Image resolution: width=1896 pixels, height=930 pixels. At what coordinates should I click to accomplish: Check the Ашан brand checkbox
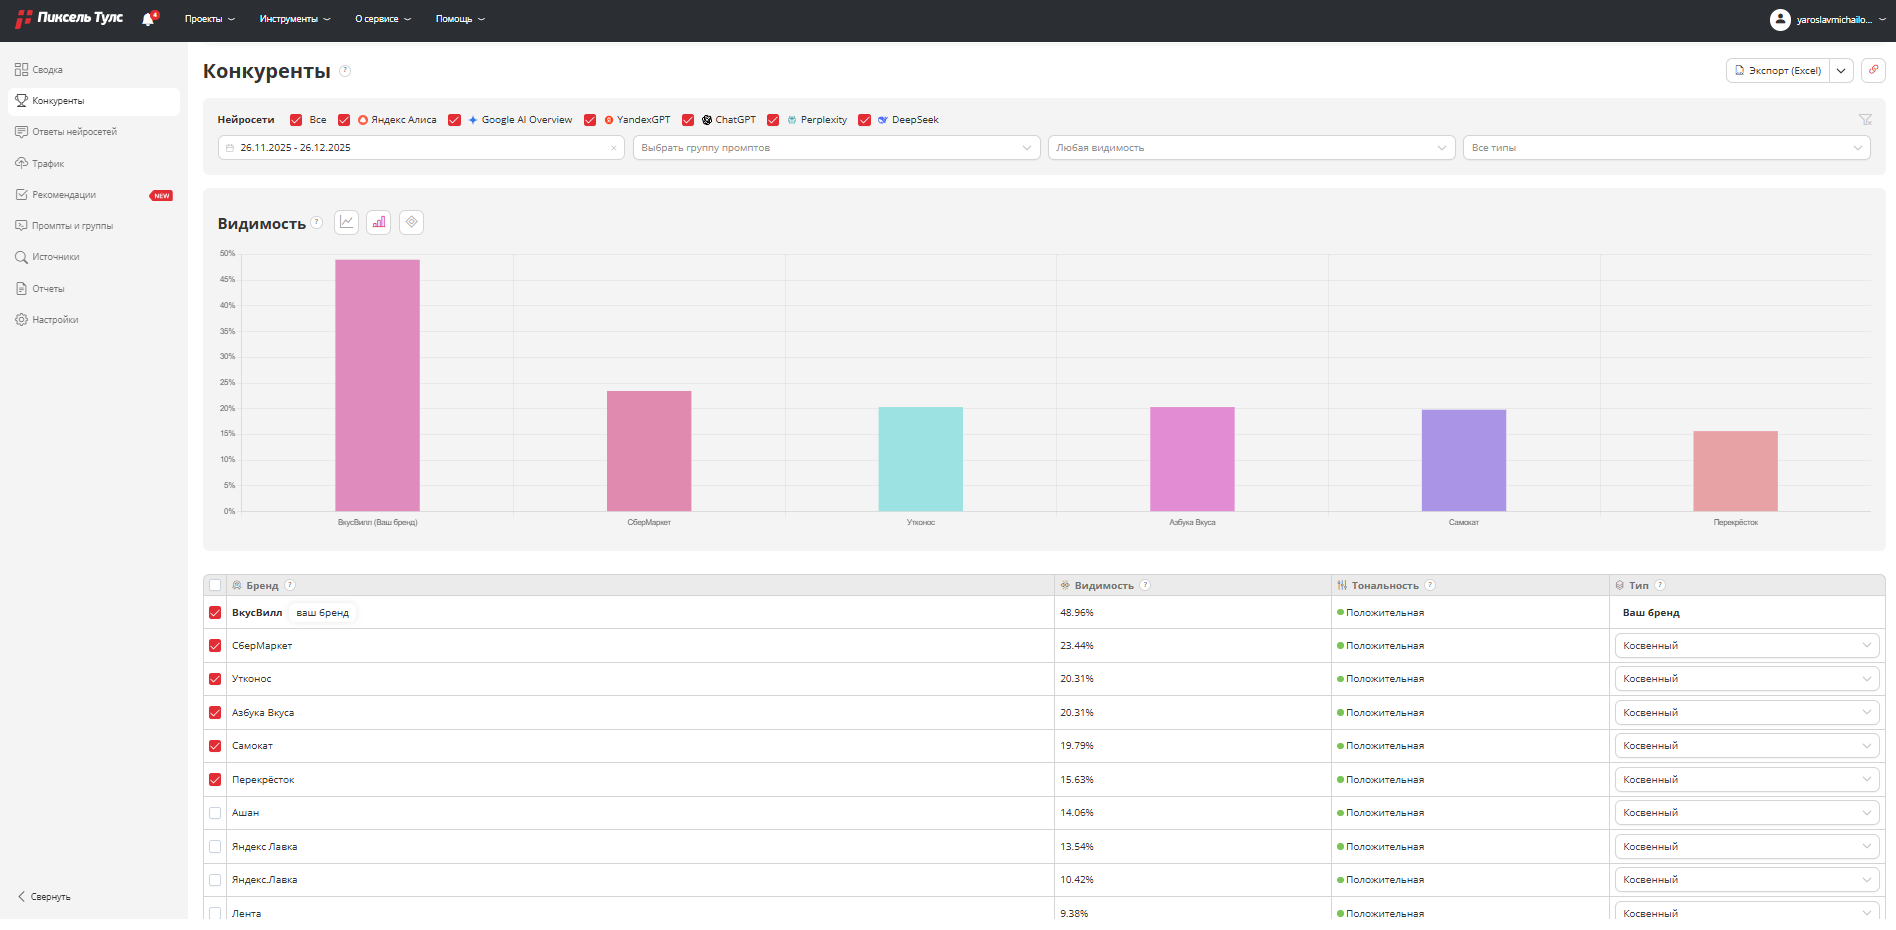215,813
